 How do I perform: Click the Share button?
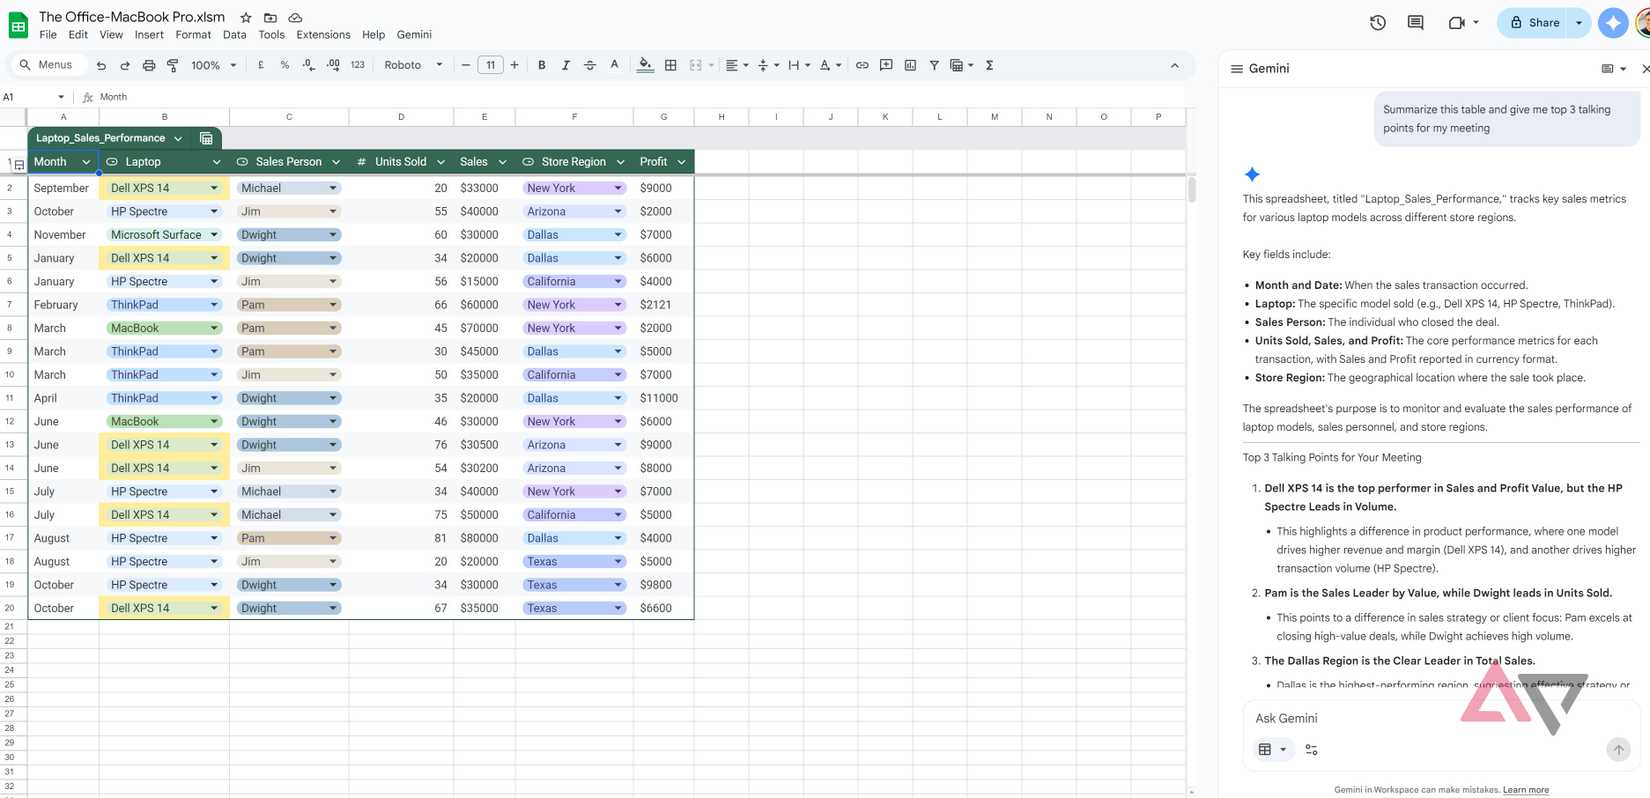point(1534,22)
